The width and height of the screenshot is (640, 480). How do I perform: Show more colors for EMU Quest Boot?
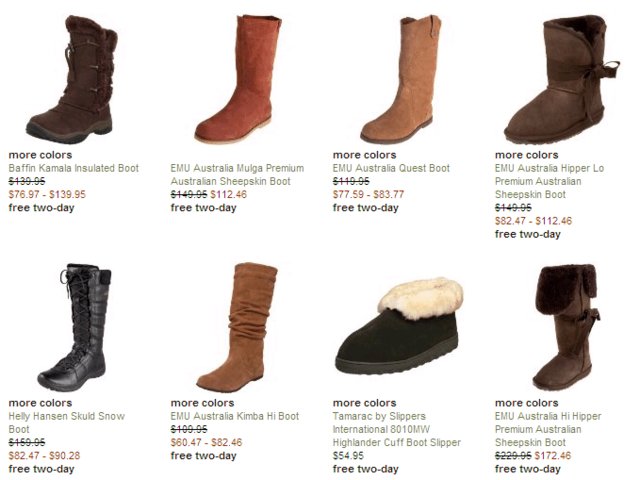point(364,155)
